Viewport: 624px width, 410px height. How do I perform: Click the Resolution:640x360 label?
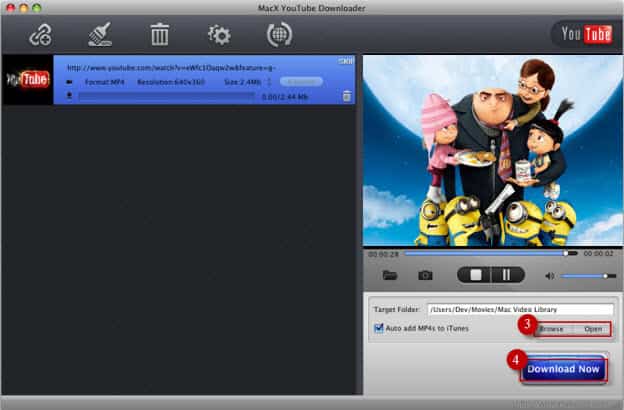pos(171,82)
